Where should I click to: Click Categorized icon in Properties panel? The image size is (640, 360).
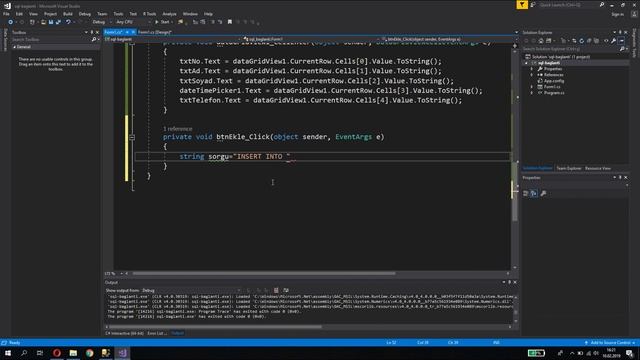click(x=526, y=193)
